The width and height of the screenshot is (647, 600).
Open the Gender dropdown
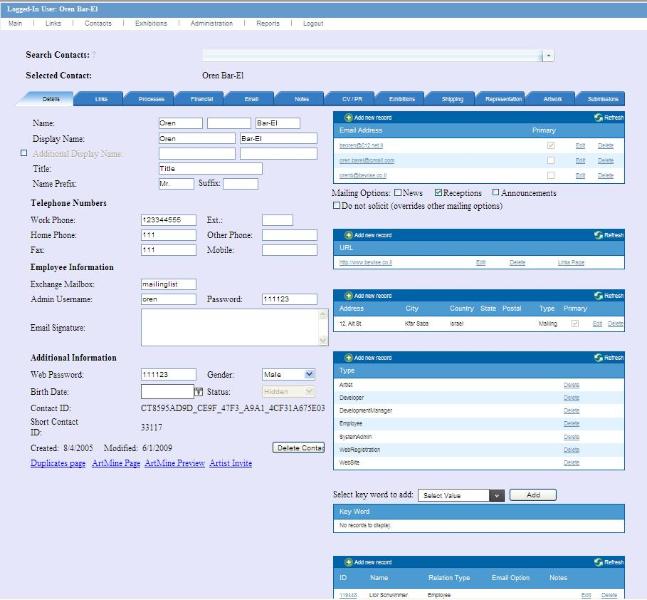coord(309,374)
